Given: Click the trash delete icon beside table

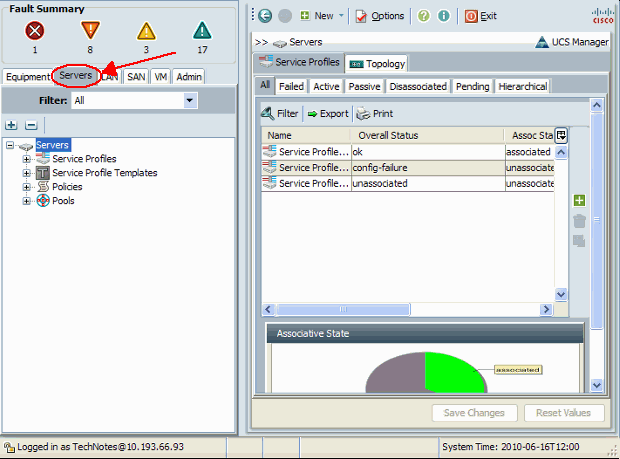Looking at the screenshot, I should pos(579,221).
